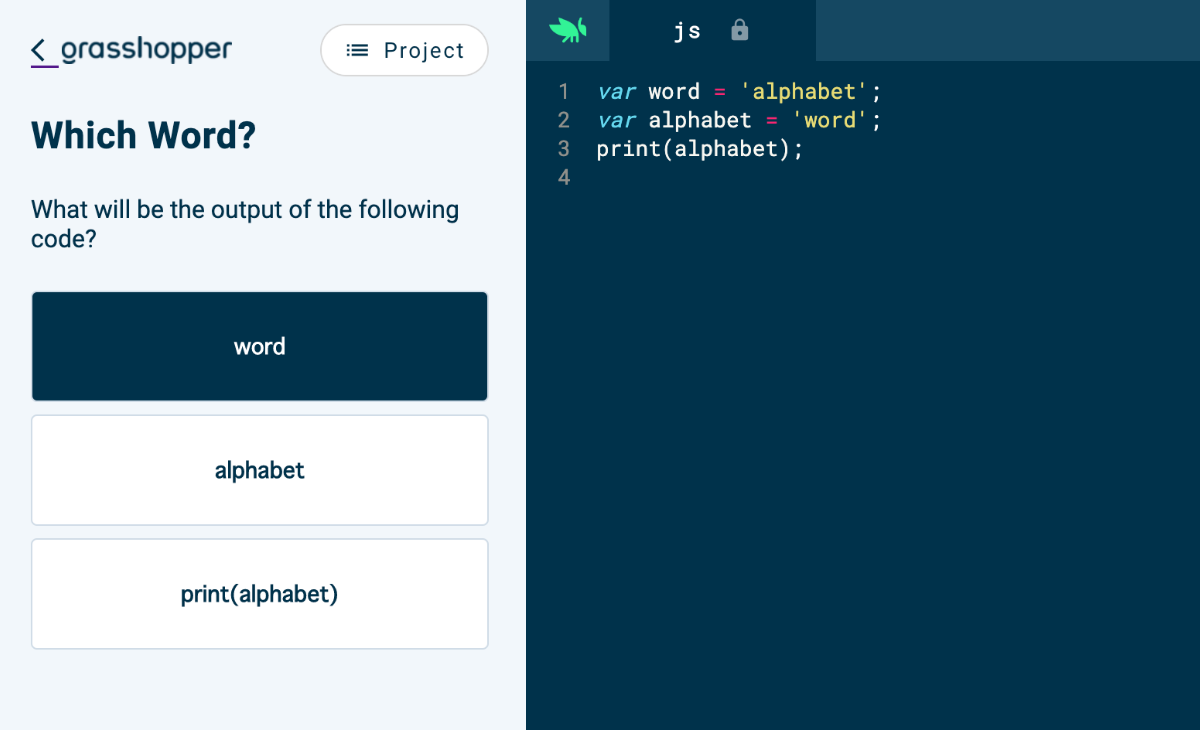This screenshot has height=730, width=1200.
Task: Click the back arrow next to grasshopper
Action: (40, 50)
